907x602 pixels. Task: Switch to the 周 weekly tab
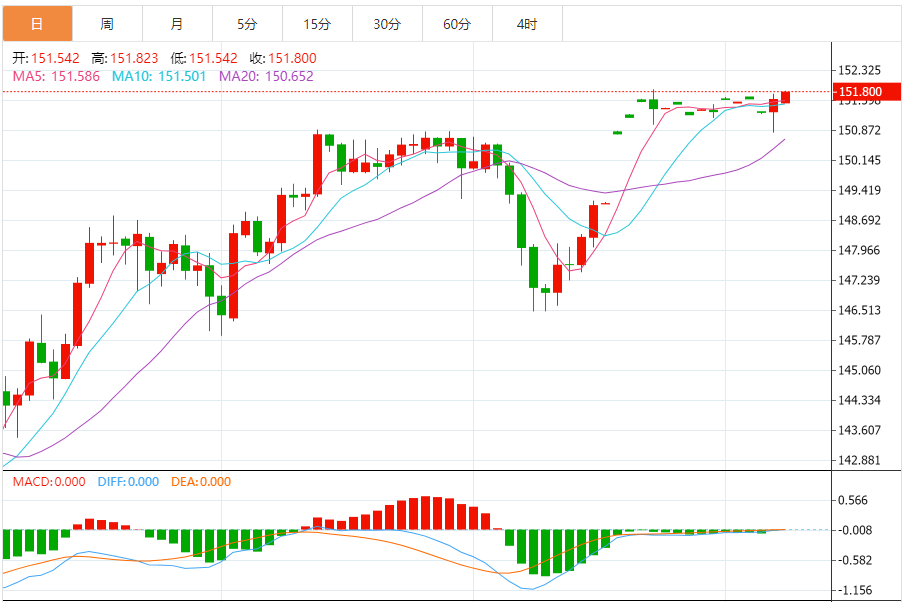click(x=107, y=24)
